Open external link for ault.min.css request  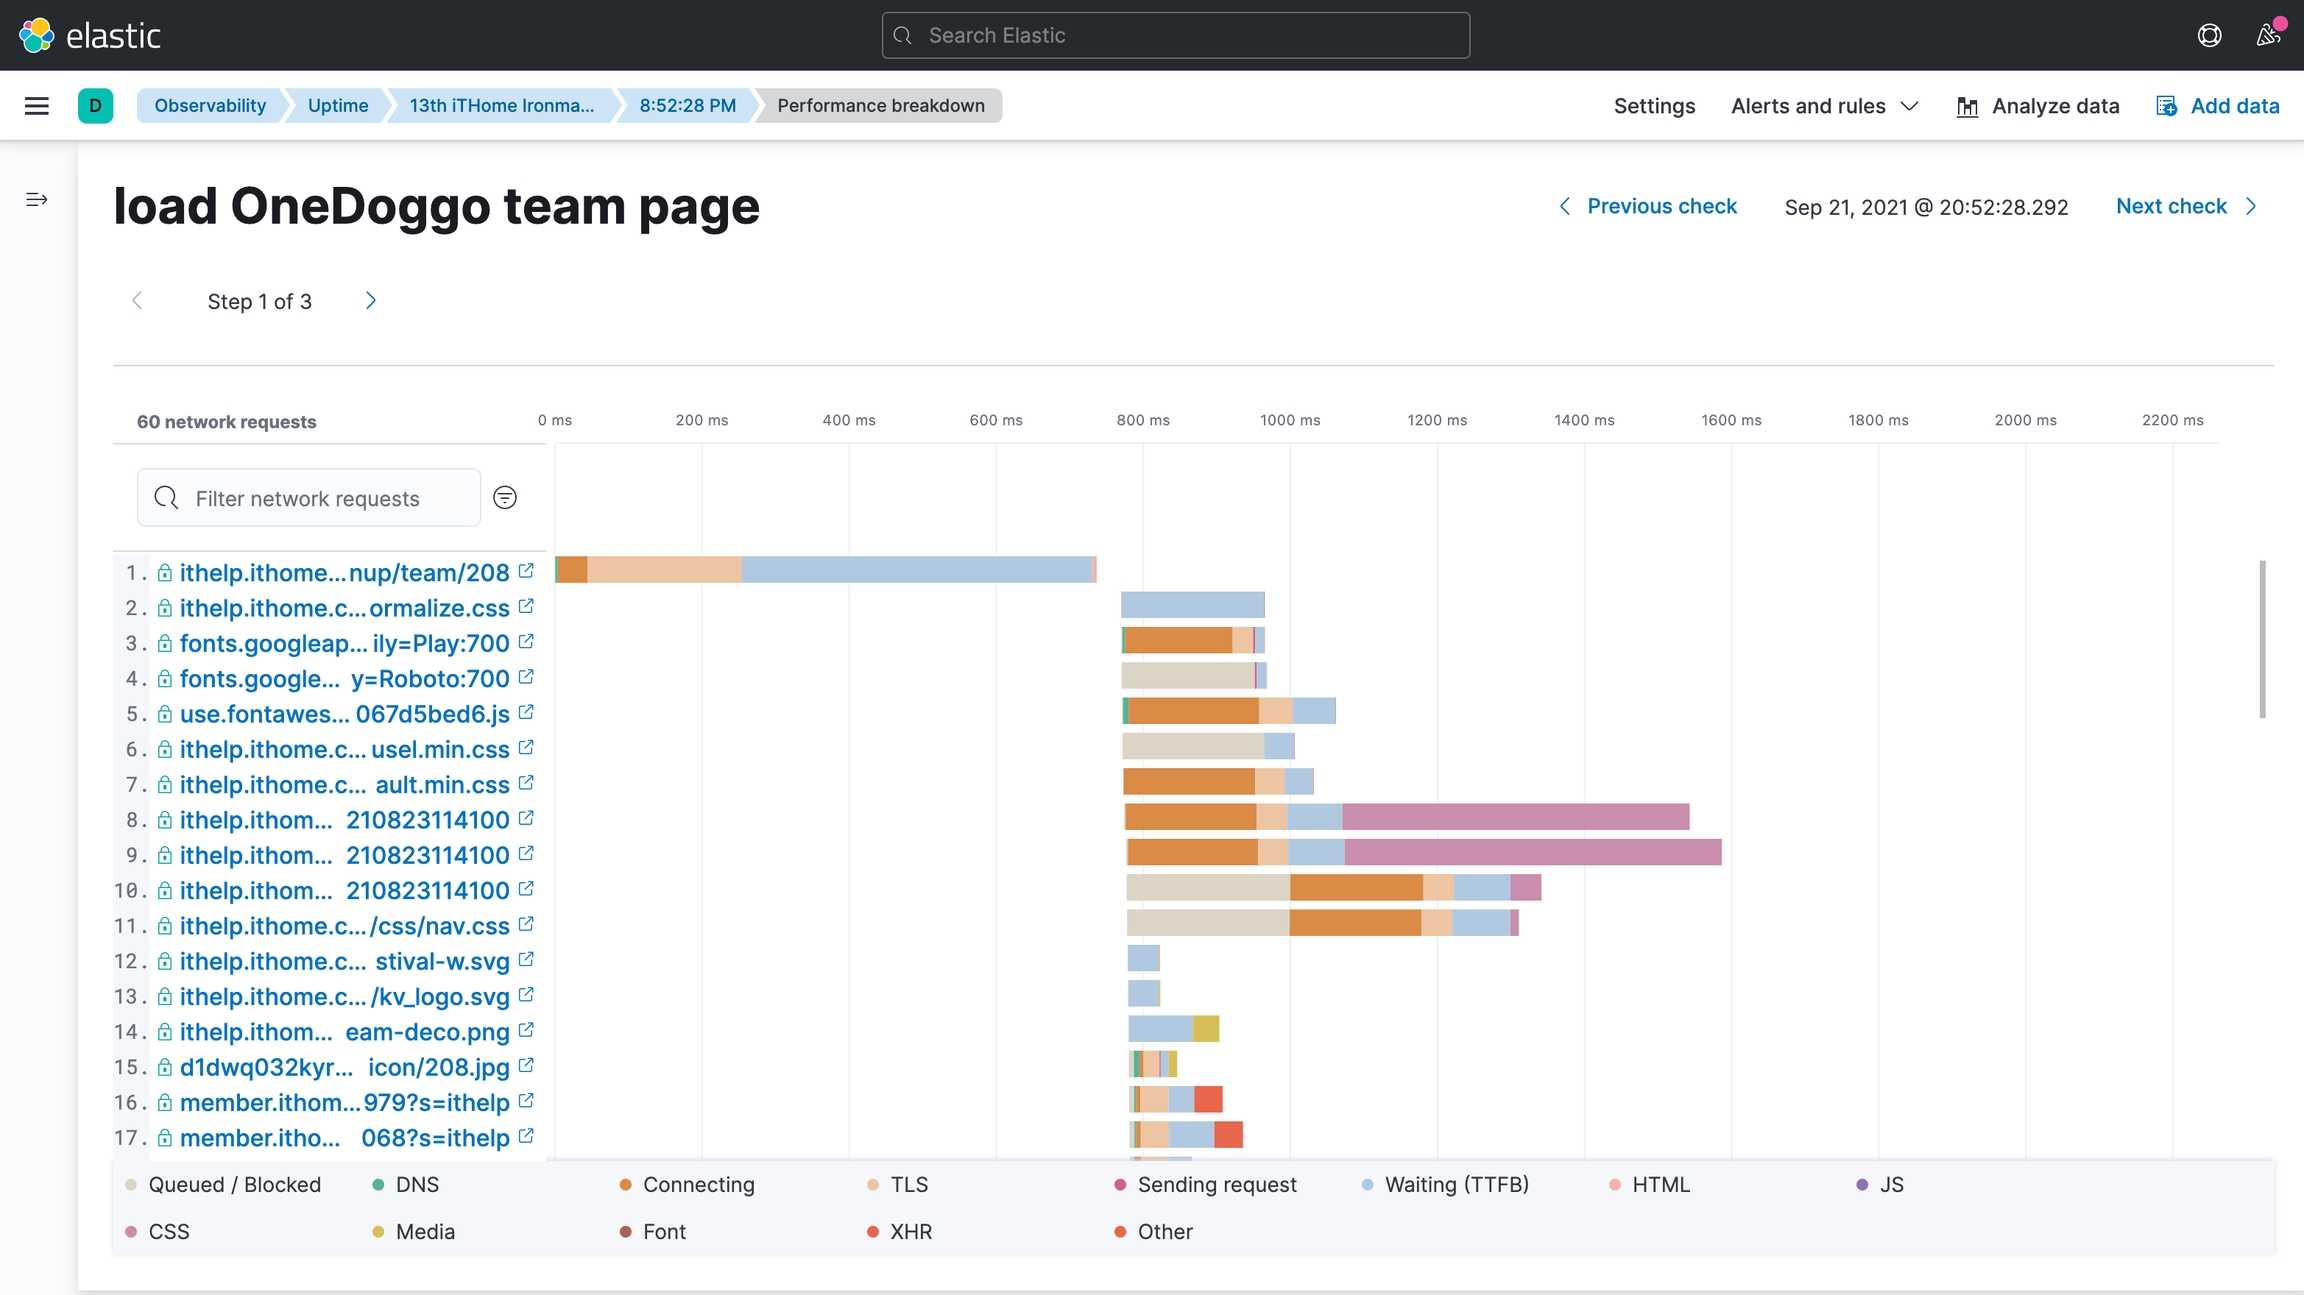(526, 783)
